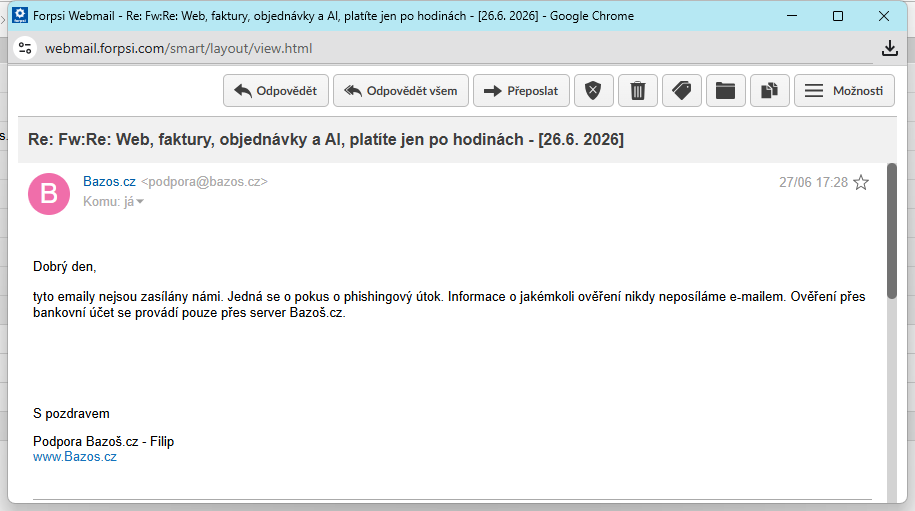Click 'Podpora Bazoš.cz - Filip' signature text

(x=103, y=442)
